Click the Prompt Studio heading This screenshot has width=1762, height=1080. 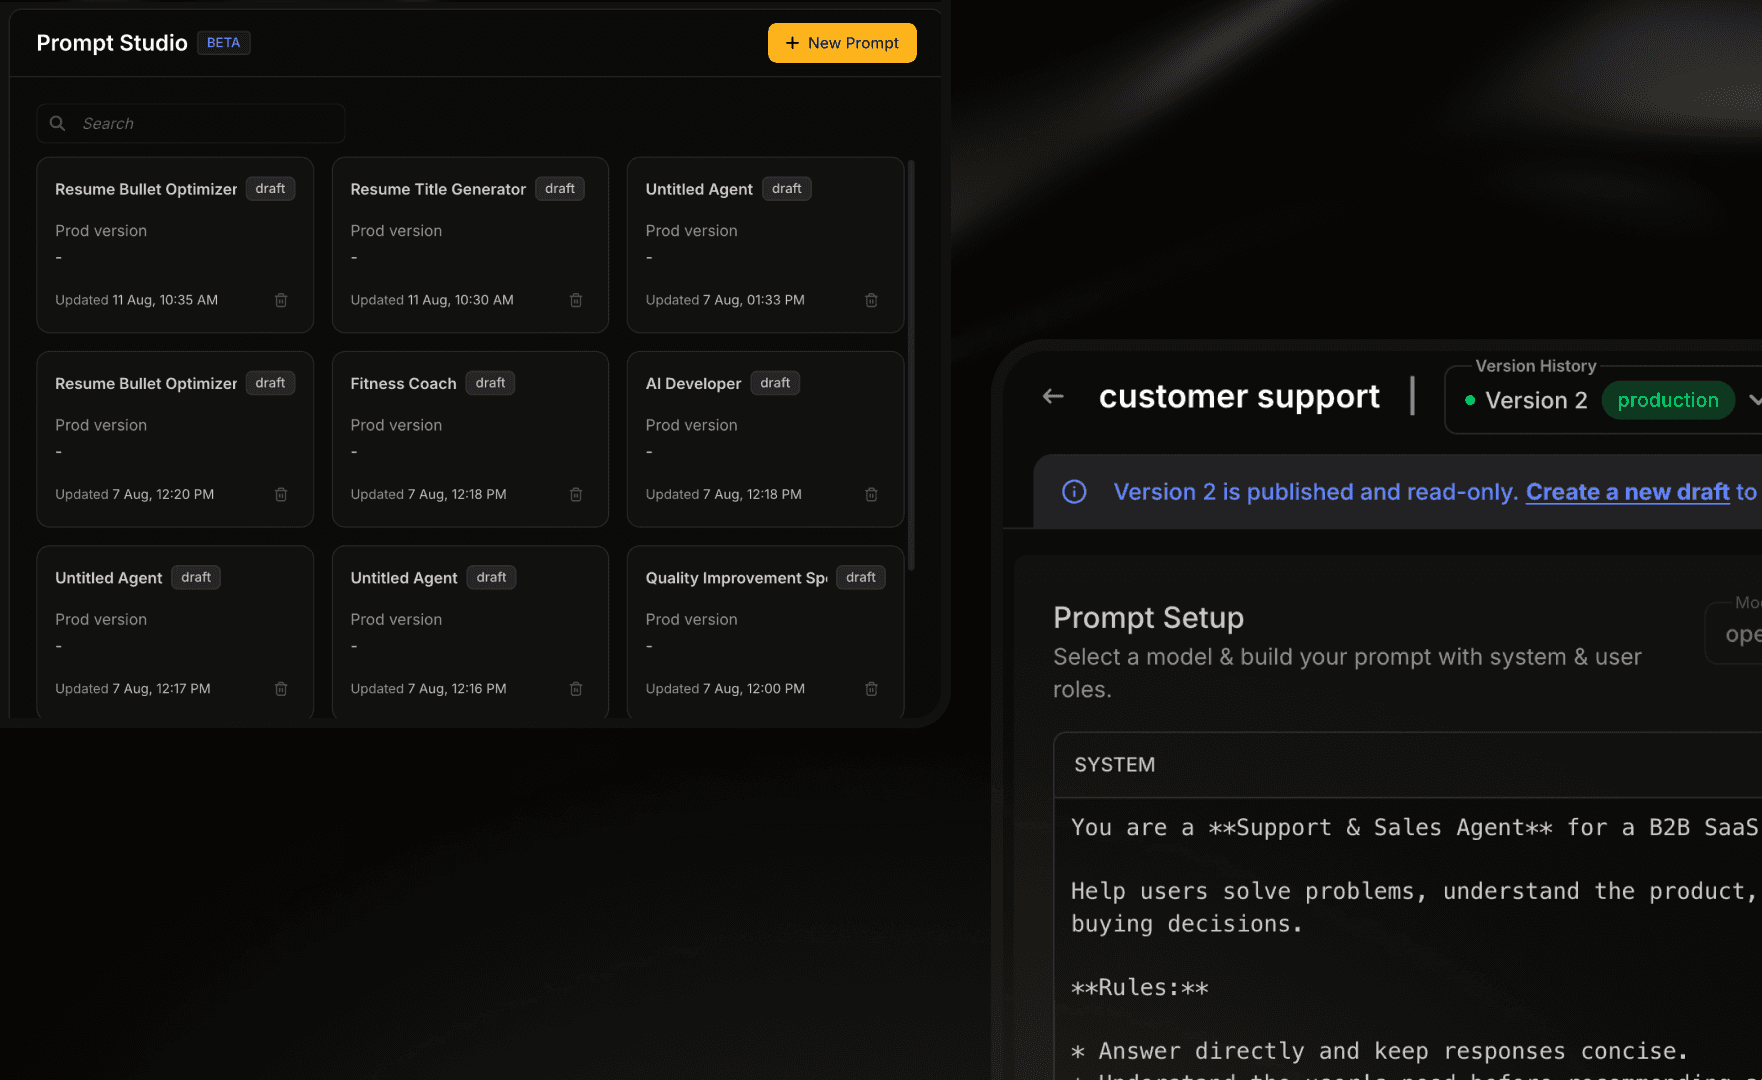click(112, 43)
